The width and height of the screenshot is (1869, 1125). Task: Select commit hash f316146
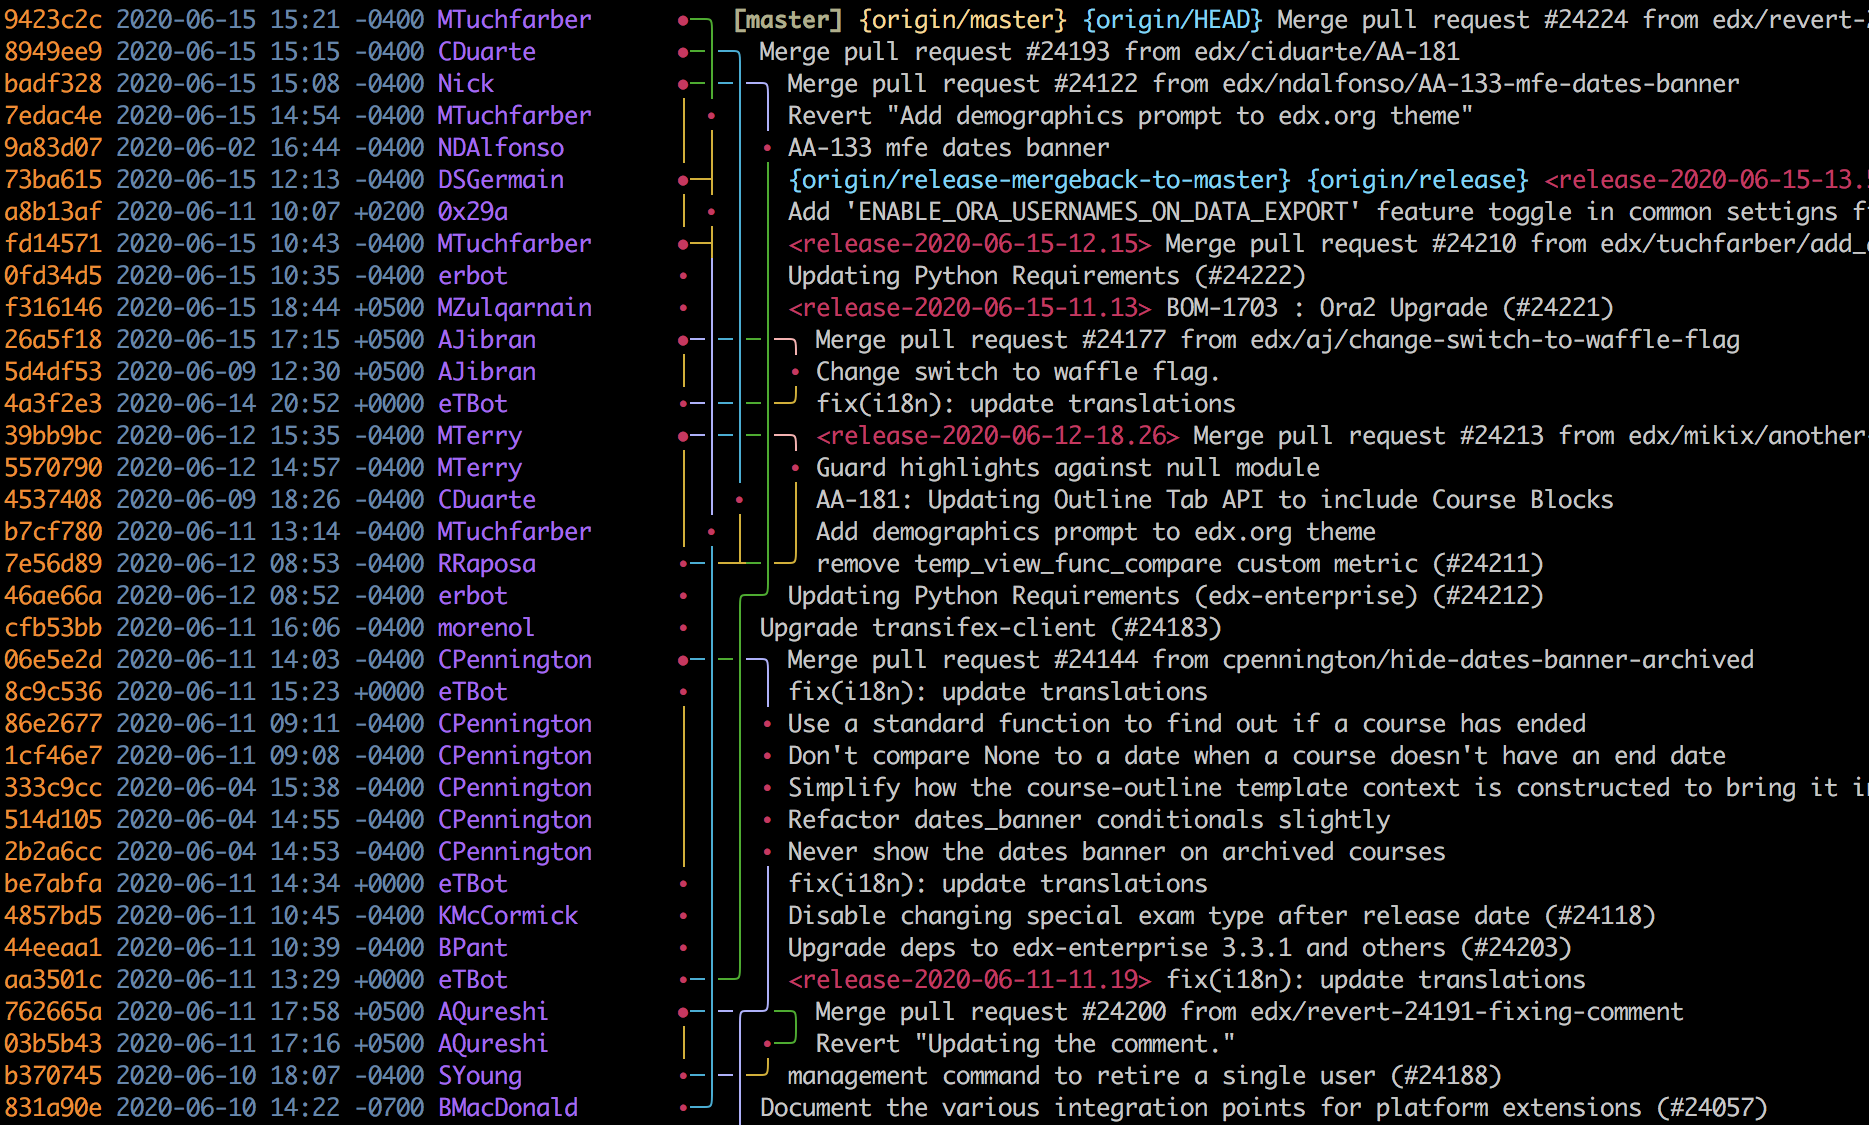53,308
